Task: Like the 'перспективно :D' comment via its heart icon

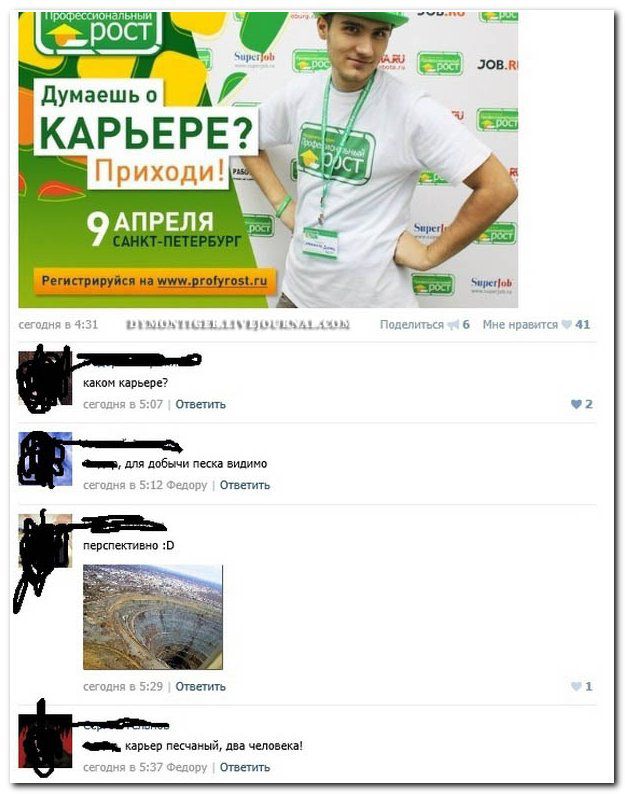Action: click(576, 686)
